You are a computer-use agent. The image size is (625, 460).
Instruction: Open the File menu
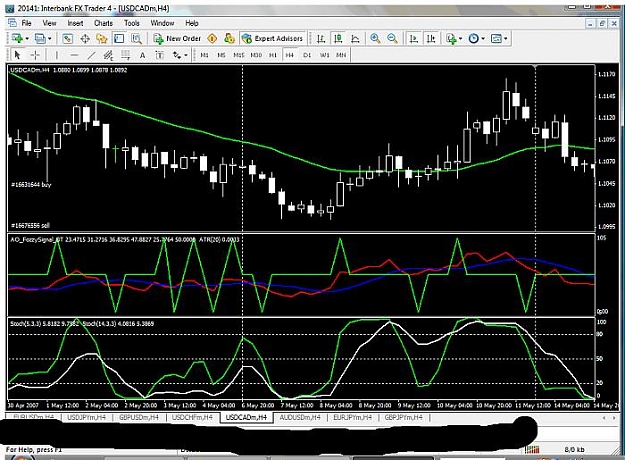pos(26,23)
